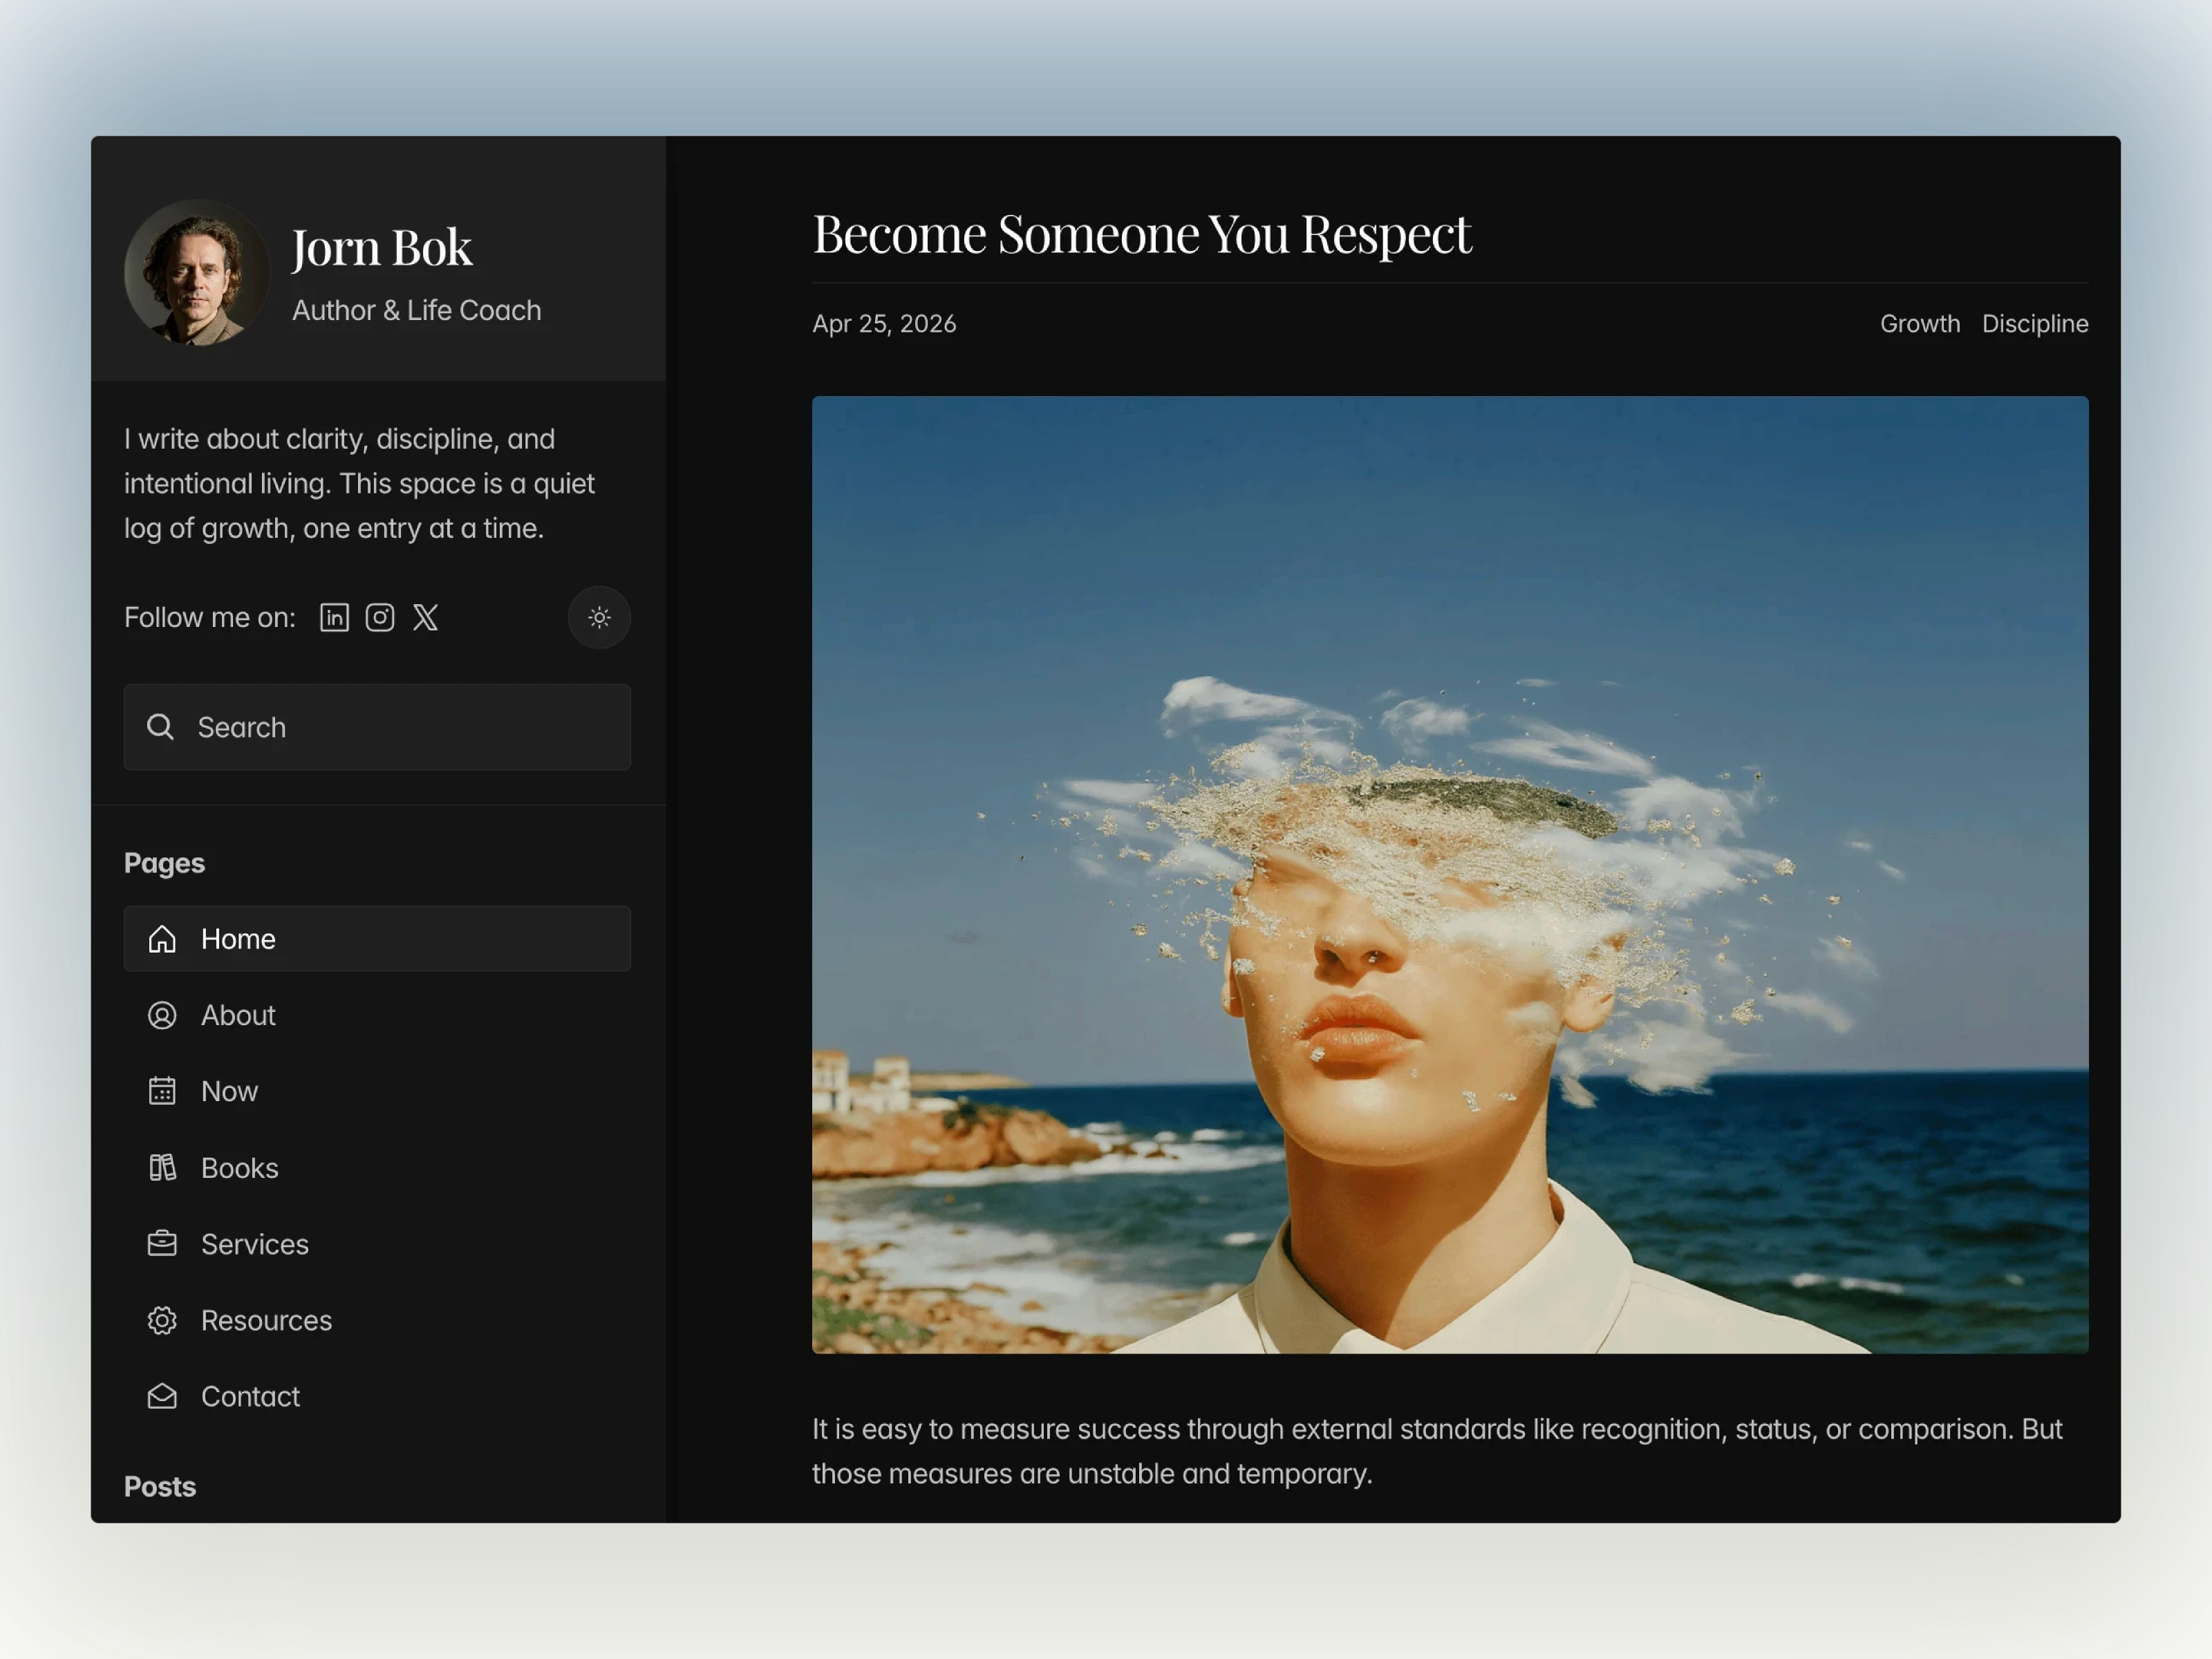Click the Apr 25, 2026 post date
This screenshot has width=2212, height=1659.
(884, 324)
